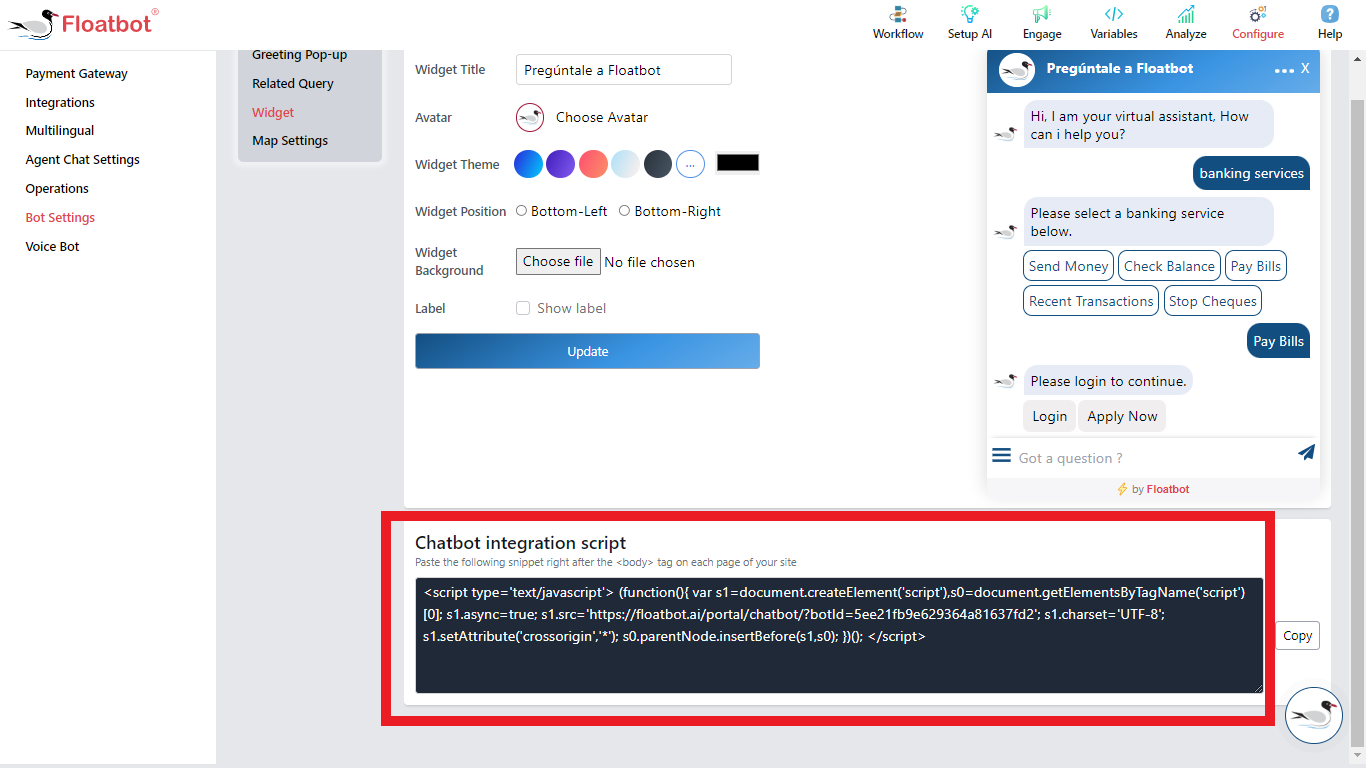Switch to Map Settings submenu
The image size is (1366, 768).
[290, 141]
